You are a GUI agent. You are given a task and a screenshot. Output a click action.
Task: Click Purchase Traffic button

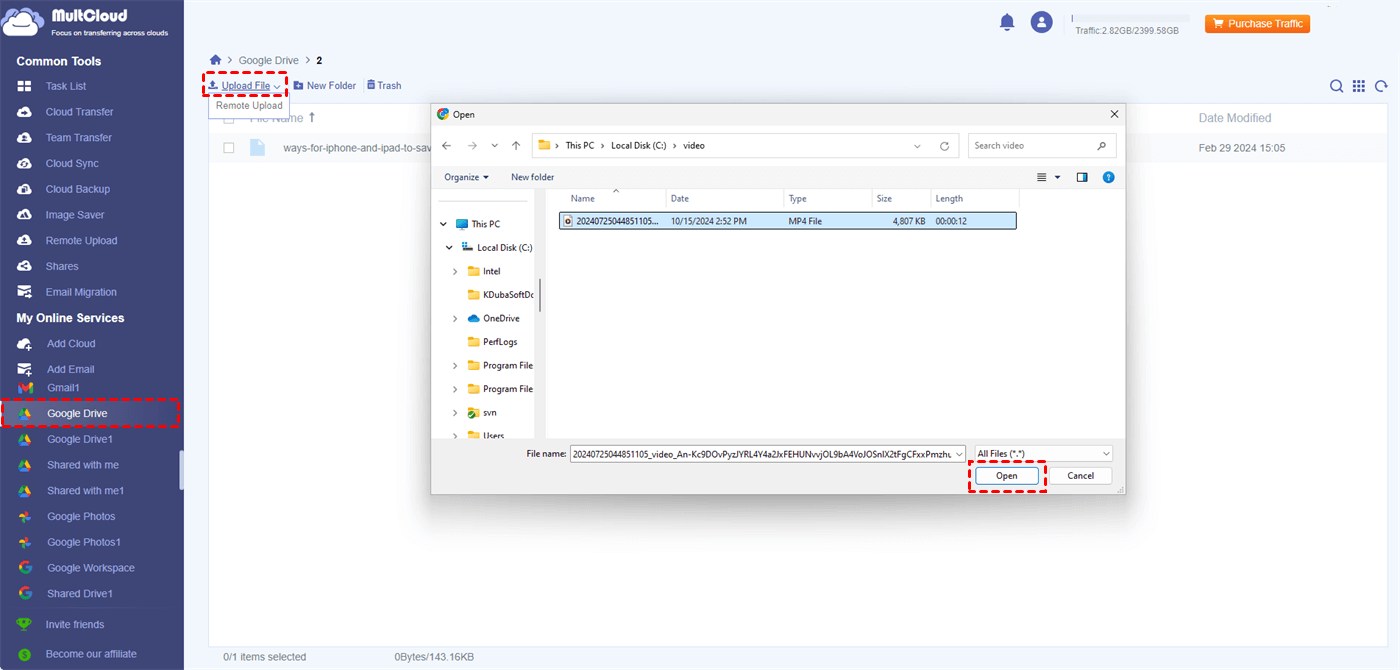1257,23
